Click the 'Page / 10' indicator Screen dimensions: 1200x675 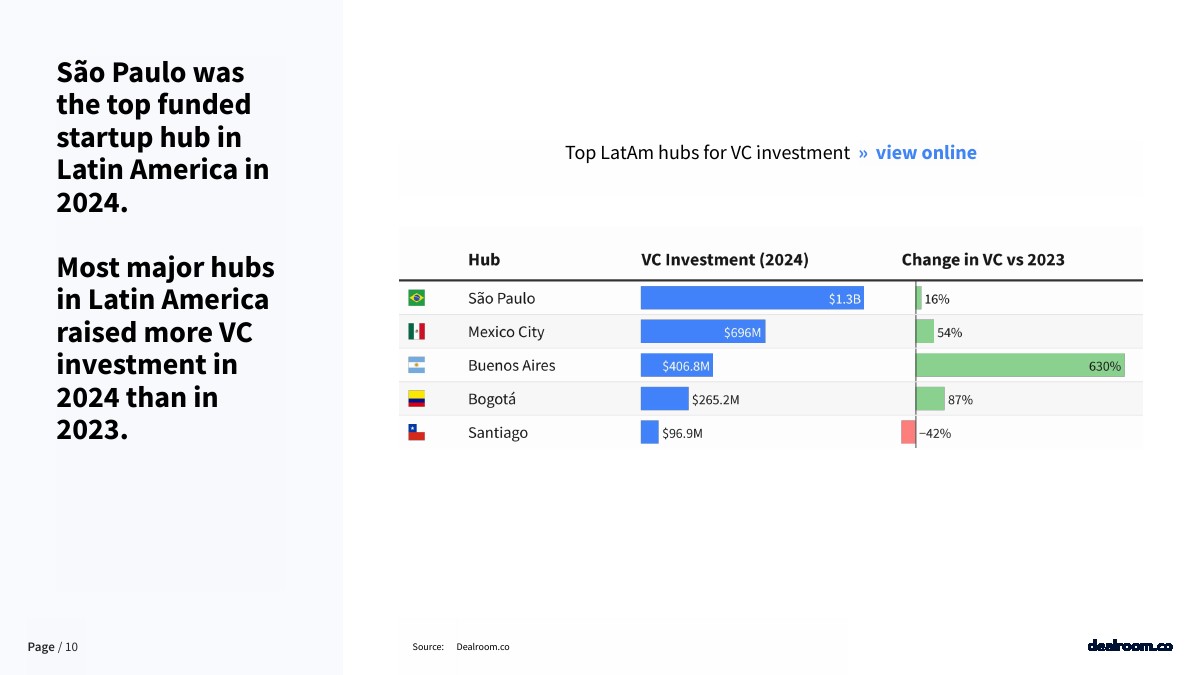click(x=52, y=647)
